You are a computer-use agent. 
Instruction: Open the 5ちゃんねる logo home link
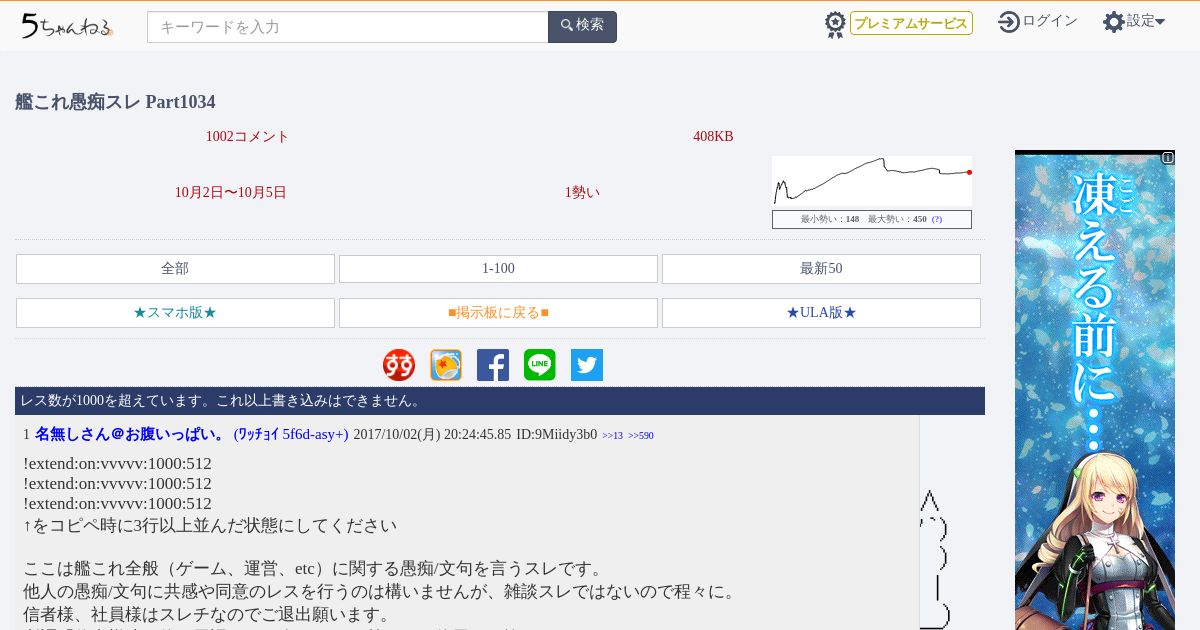pos(66,26)
